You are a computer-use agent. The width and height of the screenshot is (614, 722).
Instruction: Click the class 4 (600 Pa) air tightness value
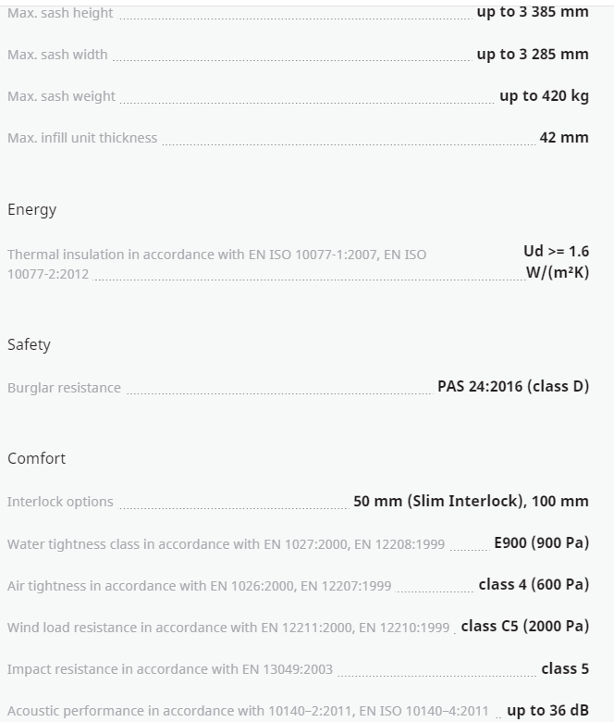534,584
